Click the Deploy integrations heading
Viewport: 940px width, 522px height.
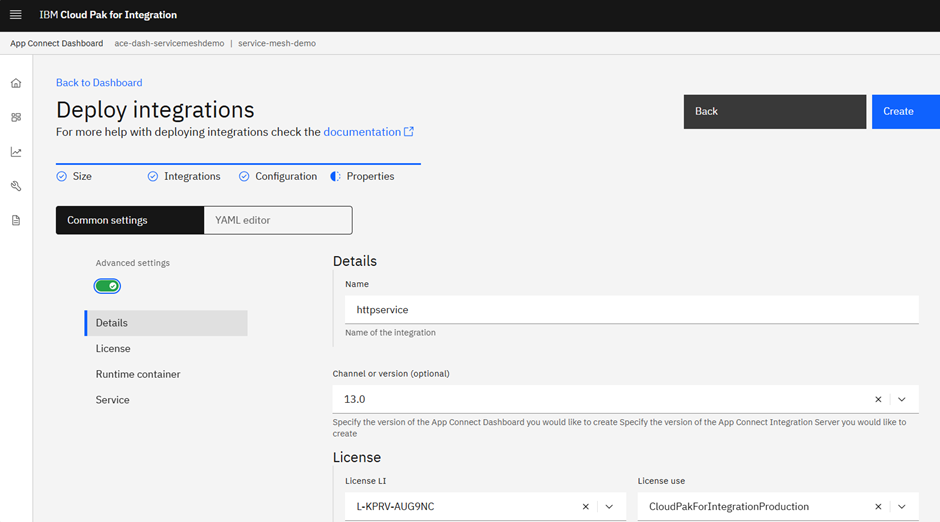[155, 110]
